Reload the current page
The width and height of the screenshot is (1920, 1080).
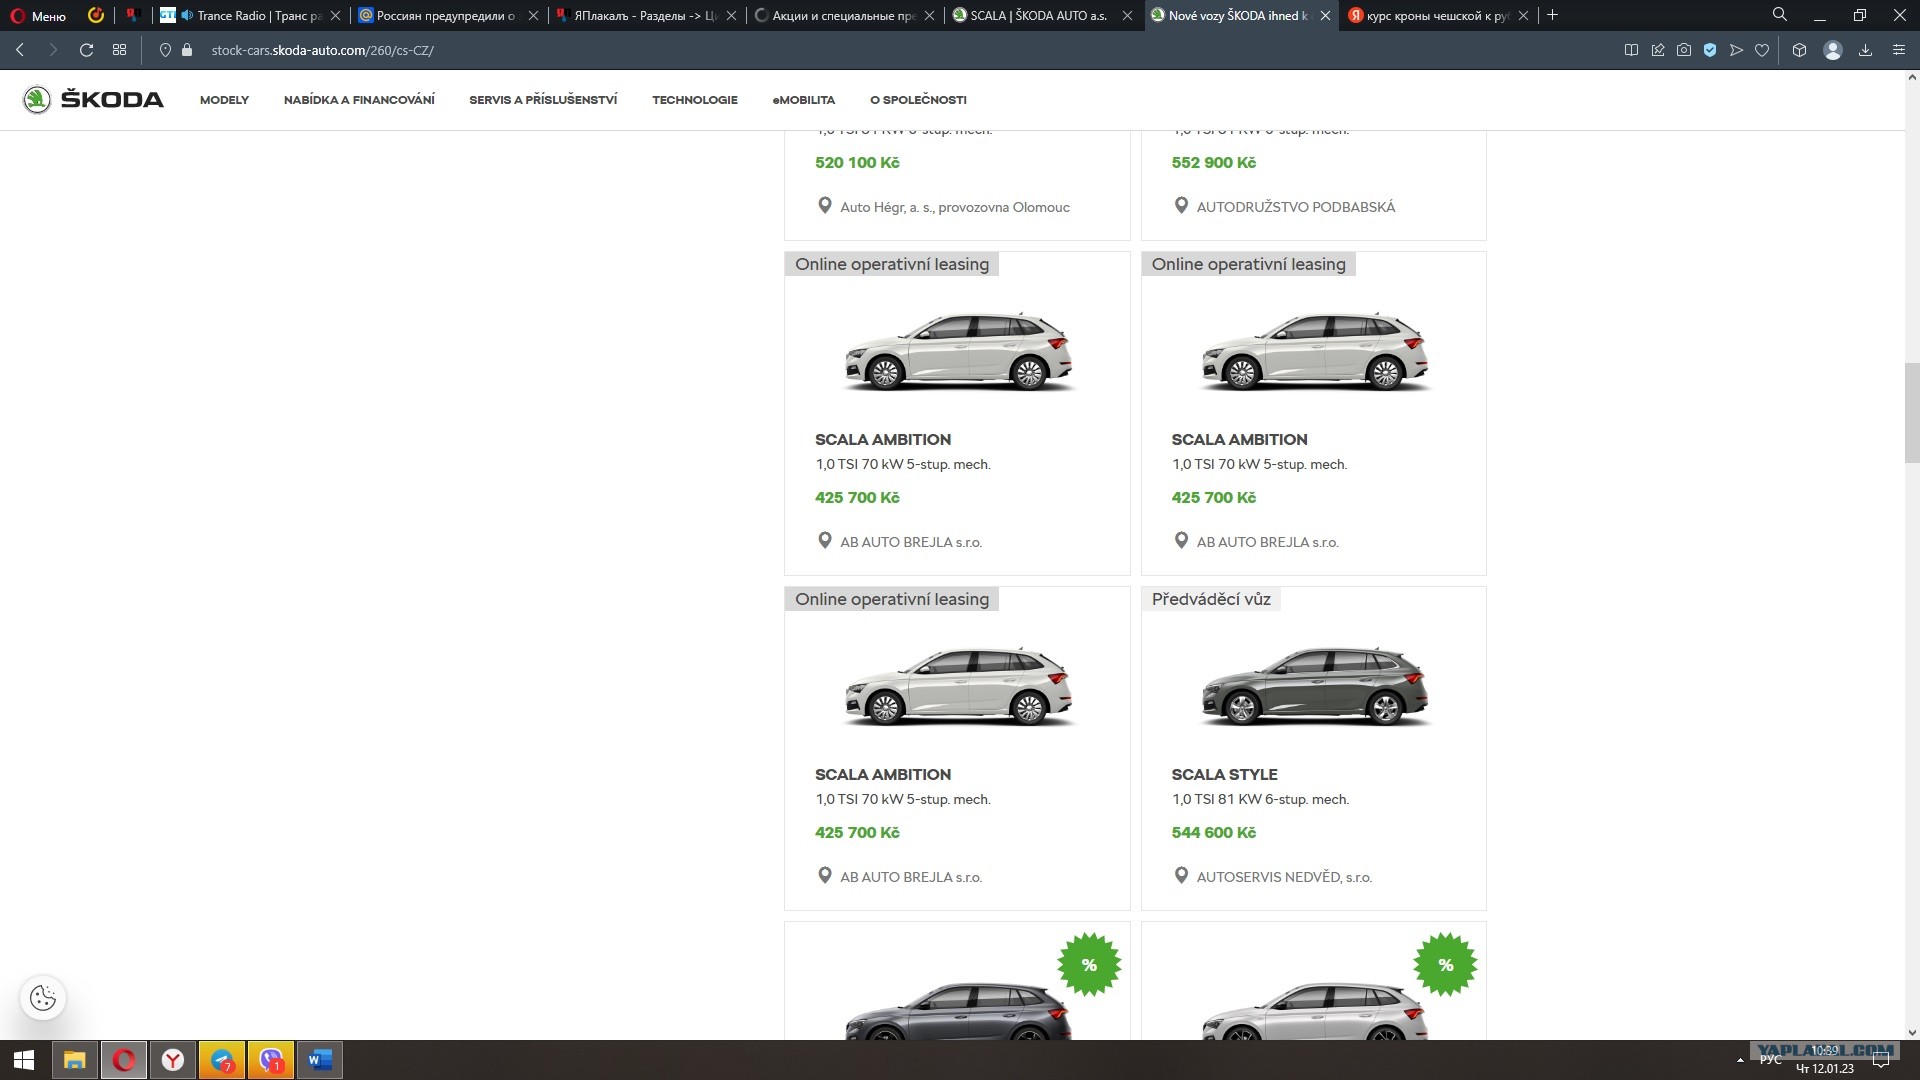pos(86,50)
